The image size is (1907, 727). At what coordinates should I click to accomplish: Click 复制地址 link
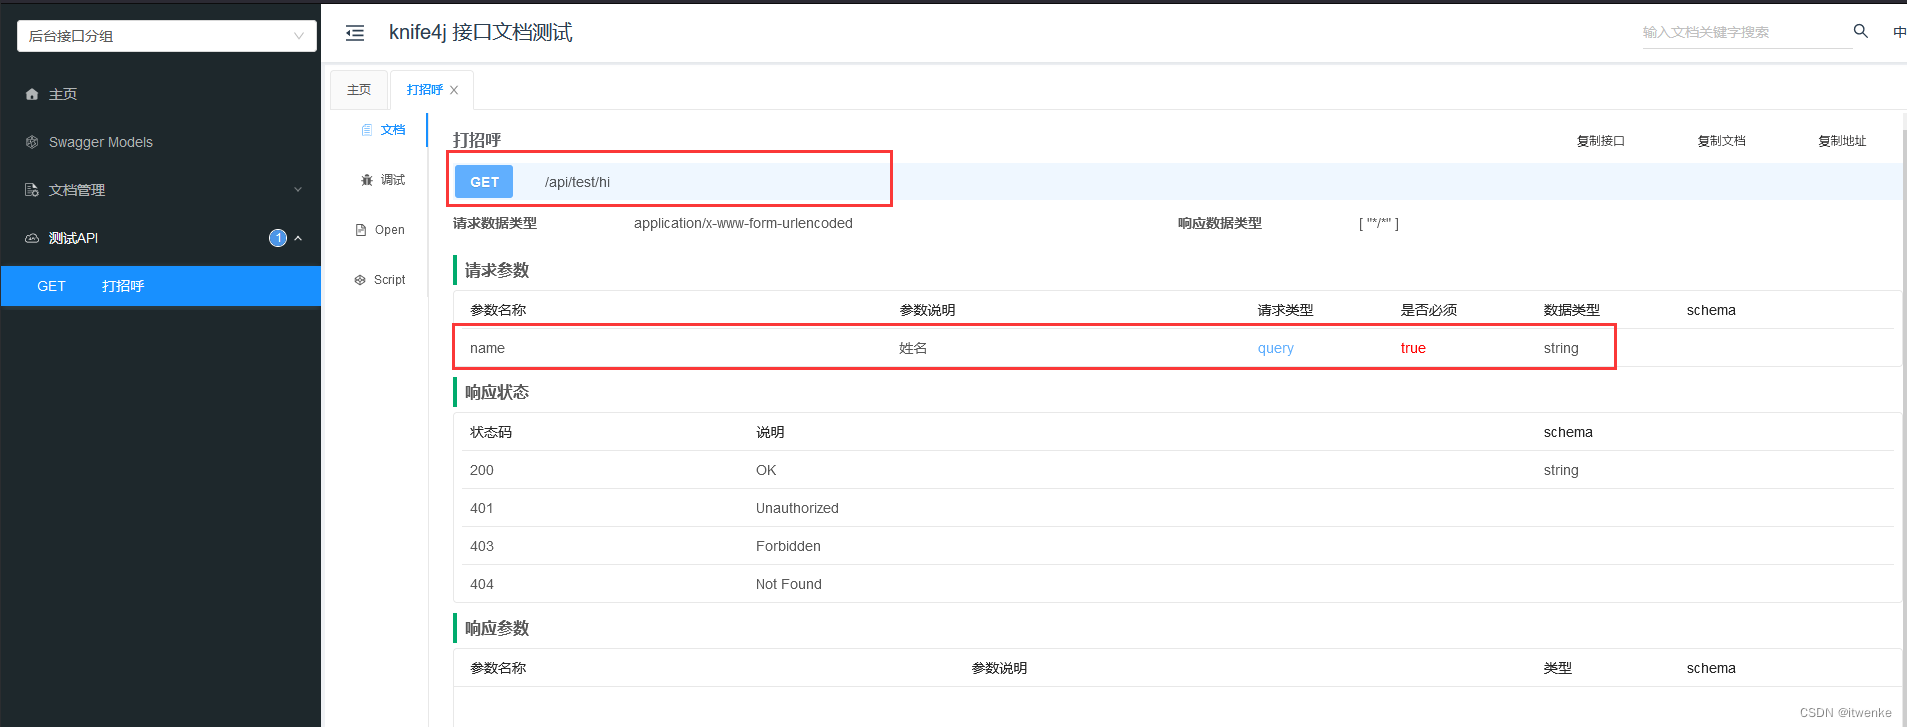tap(1842, 141)
